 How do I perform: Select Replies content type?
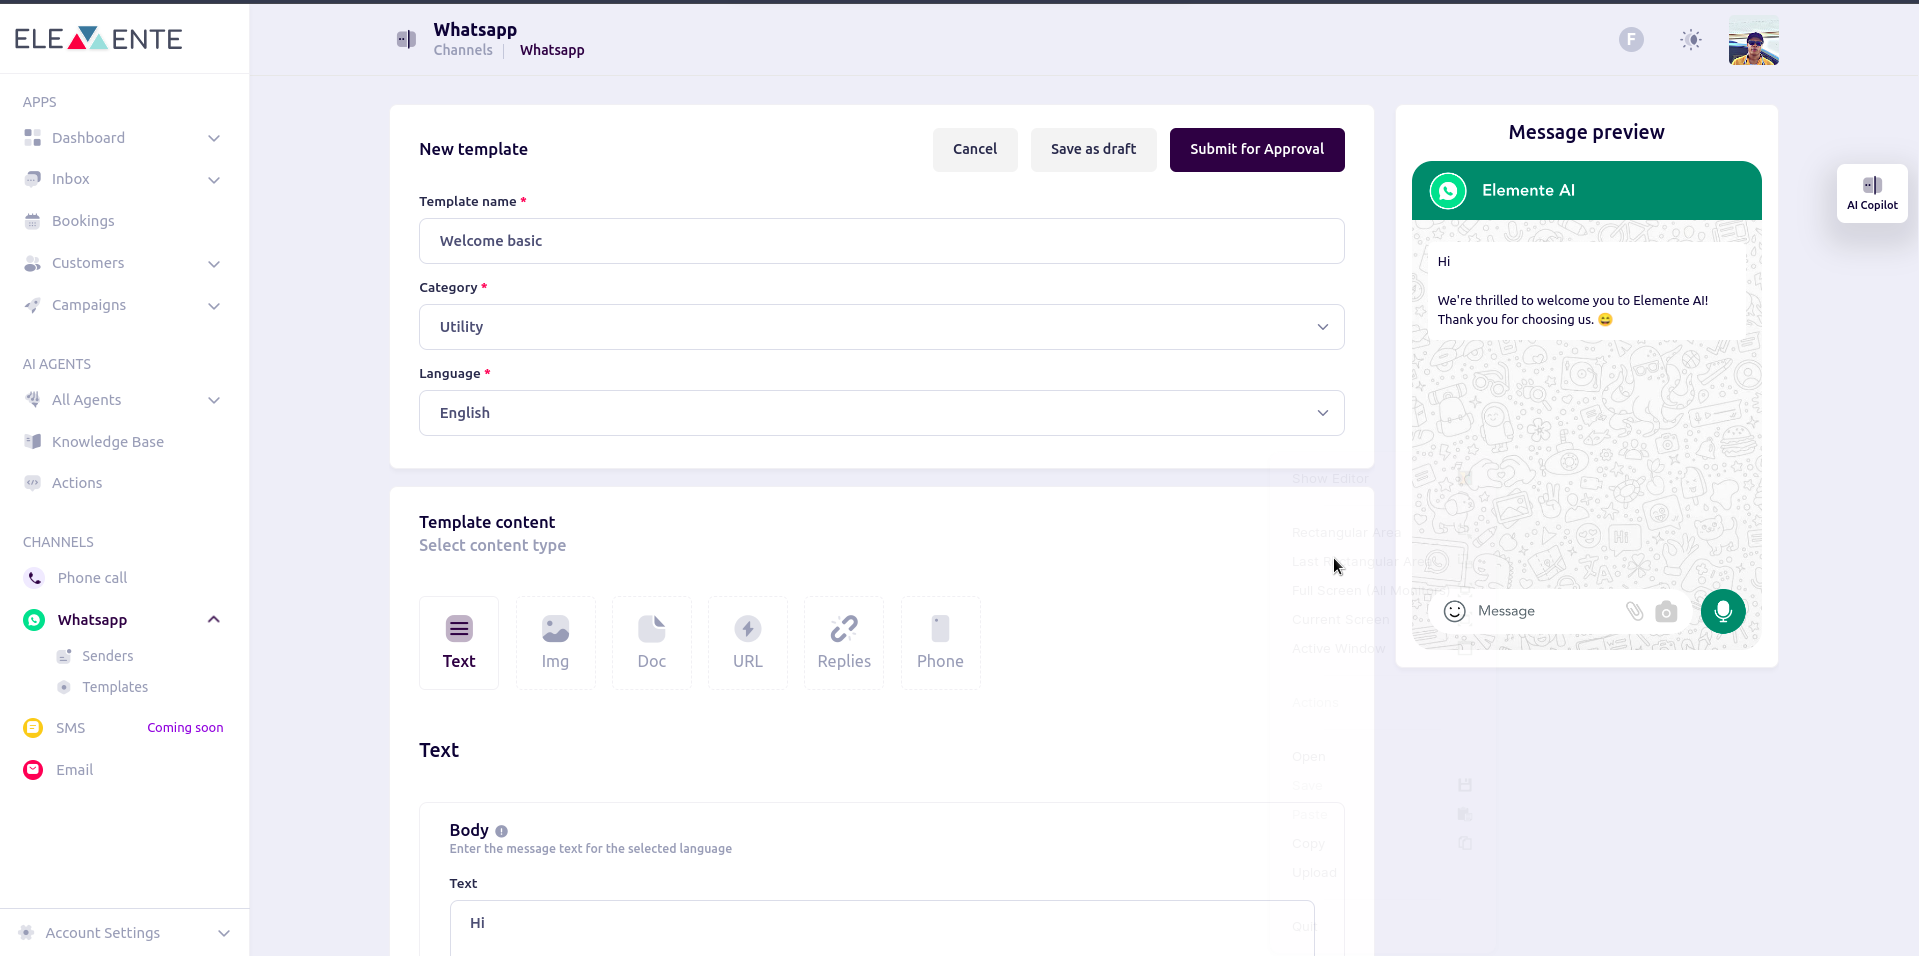(x=844, y=643)
